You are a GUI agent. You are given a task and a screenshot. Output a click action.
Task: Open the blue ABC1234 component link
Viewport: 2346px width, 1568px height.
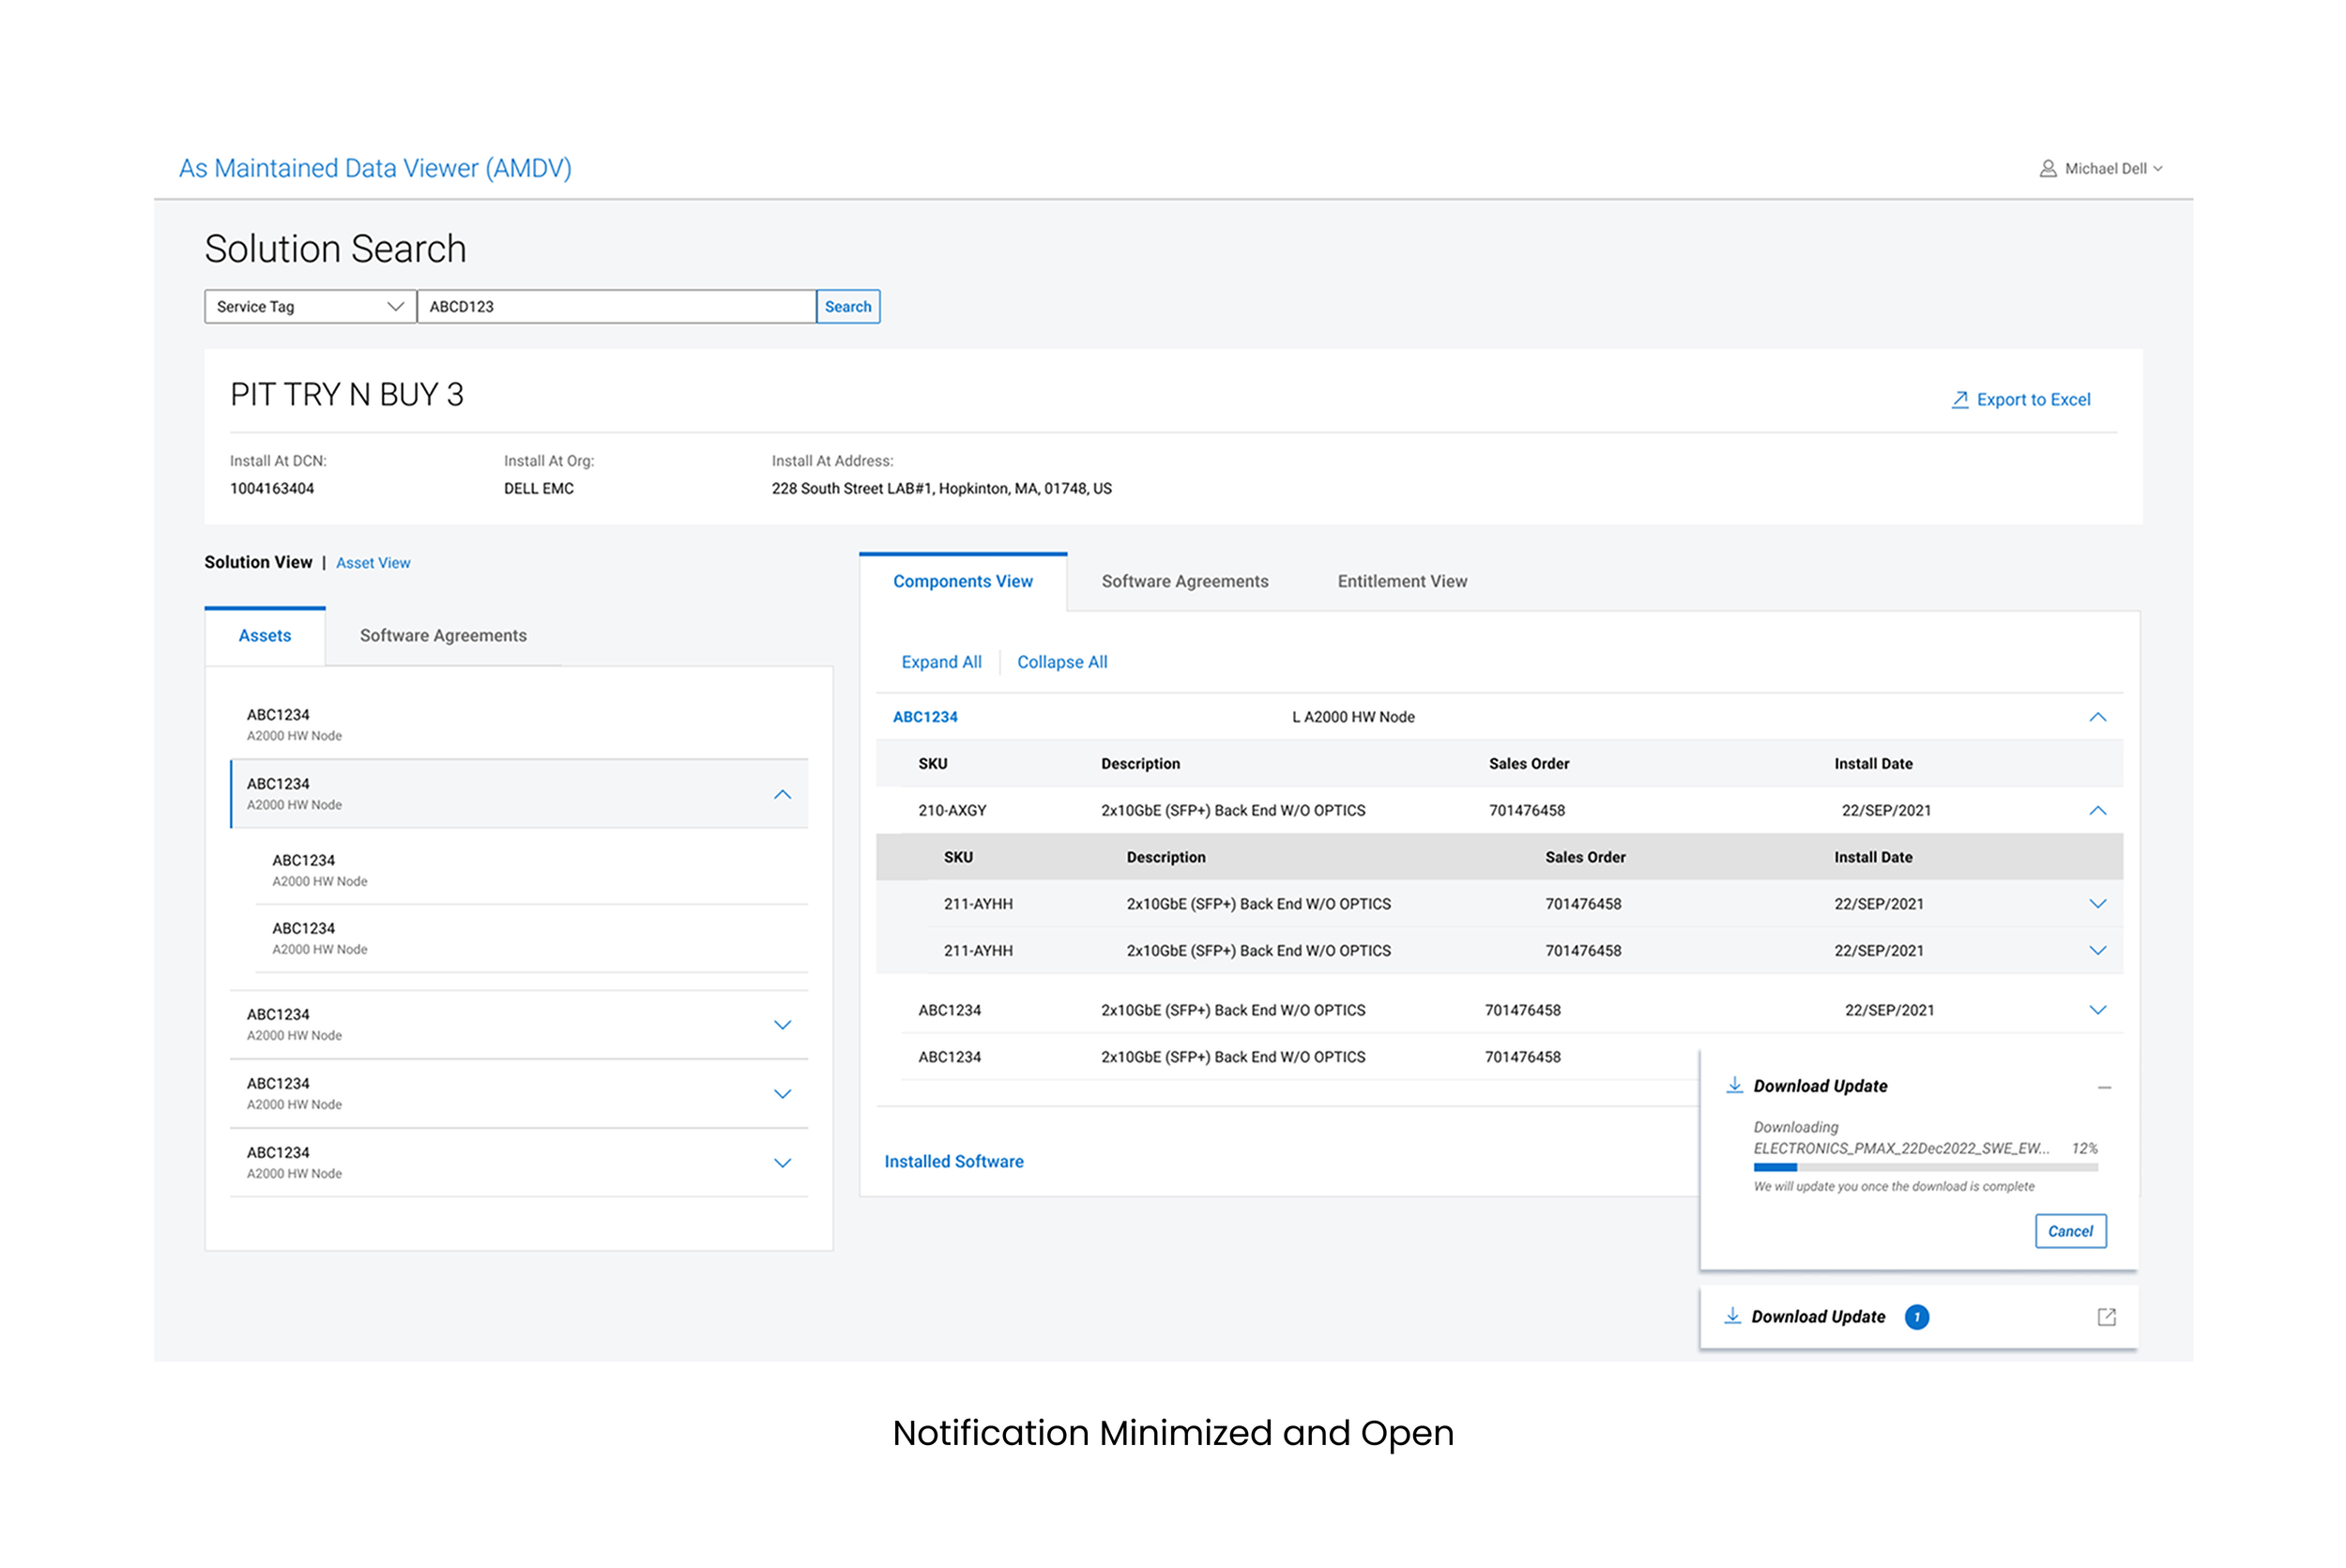point(925,717)
